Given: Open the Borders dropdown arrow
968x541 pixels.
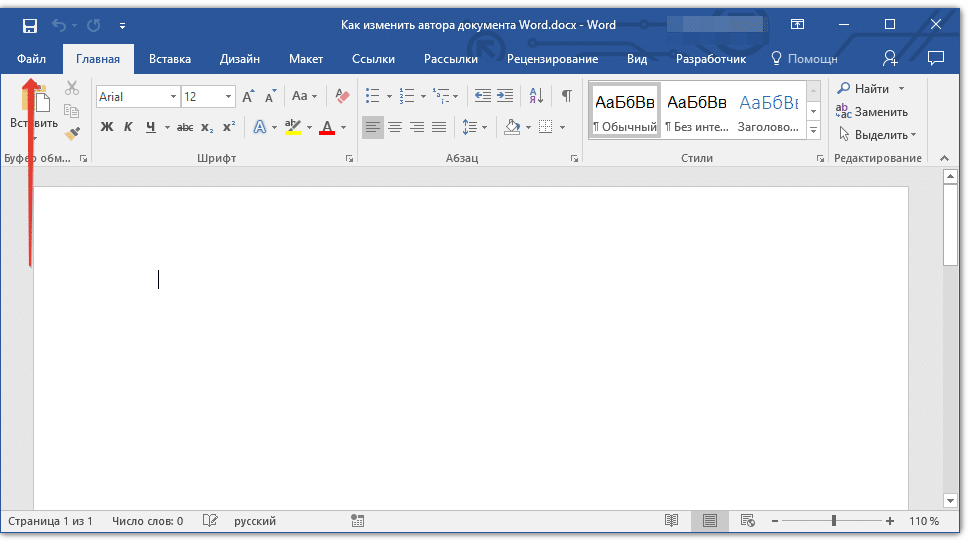Looking at the screenshot, I should click(x=562, y=128).
